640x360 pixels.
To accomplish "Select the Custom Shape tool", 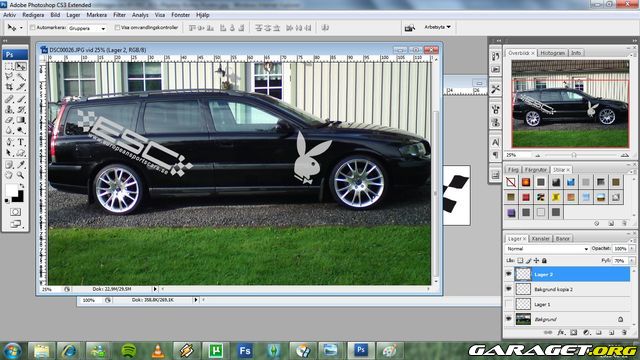I will (x=21, y=153).
